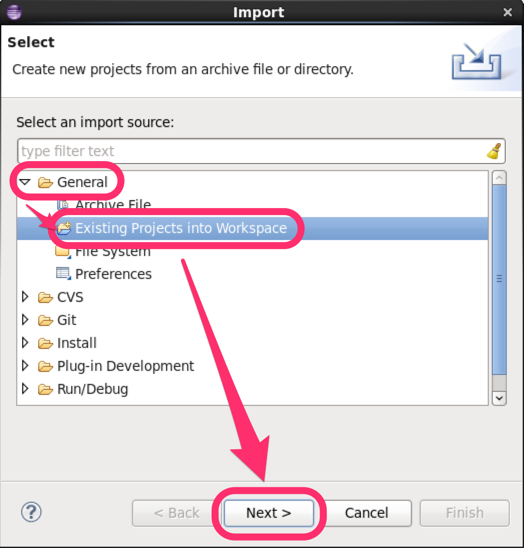The height and width of the screenshot is (548, 524).
Task: Expand the Install category
Action: pos(25,342)
